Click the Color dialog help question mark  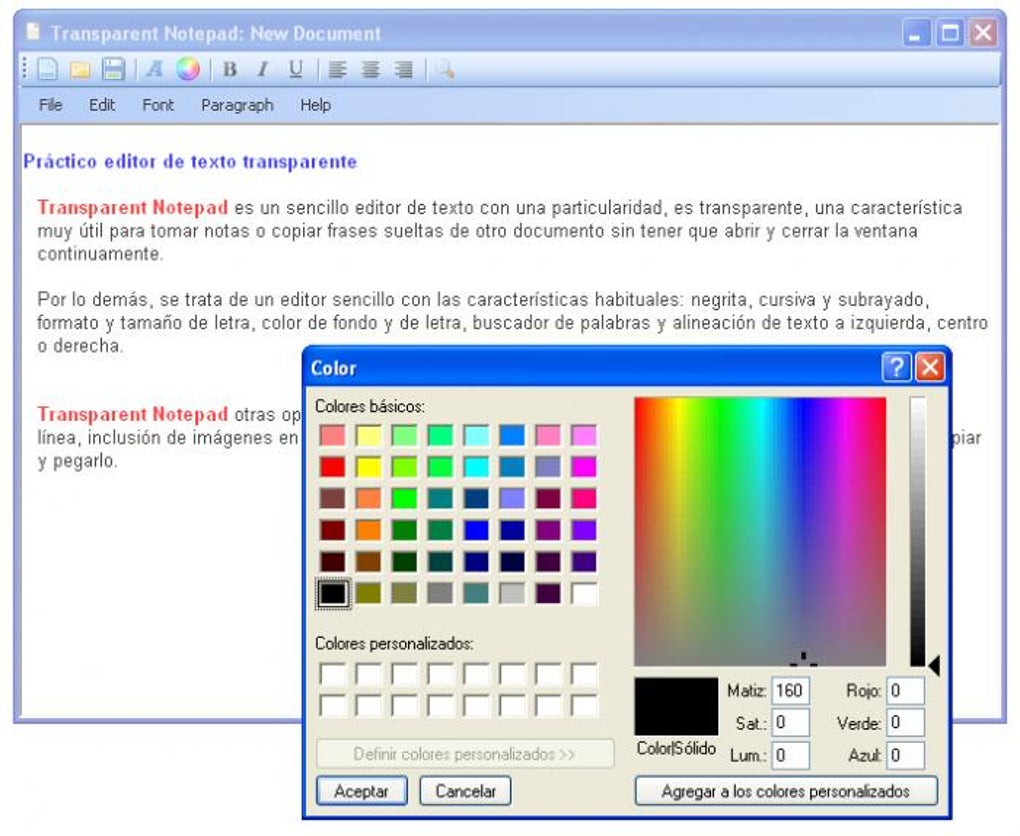[x=896, y=368]
